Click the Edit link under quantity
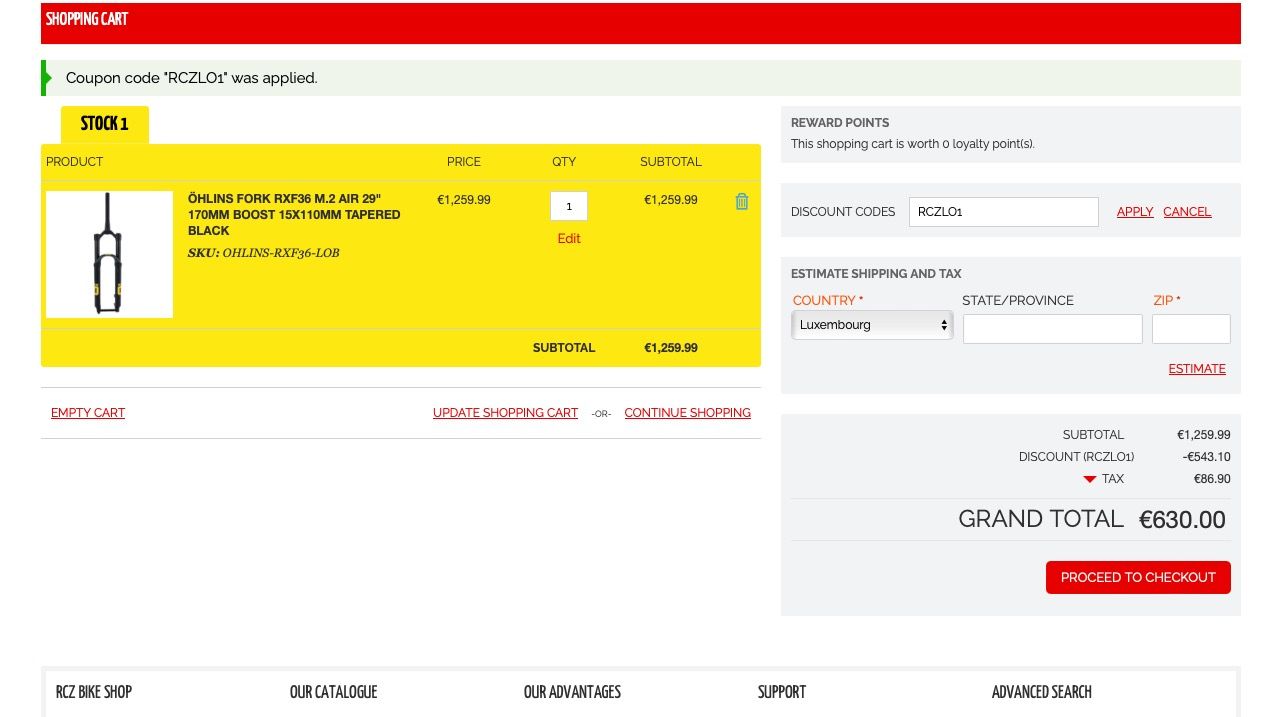Viewport: 1286px width, 717px height. (568, 239)
